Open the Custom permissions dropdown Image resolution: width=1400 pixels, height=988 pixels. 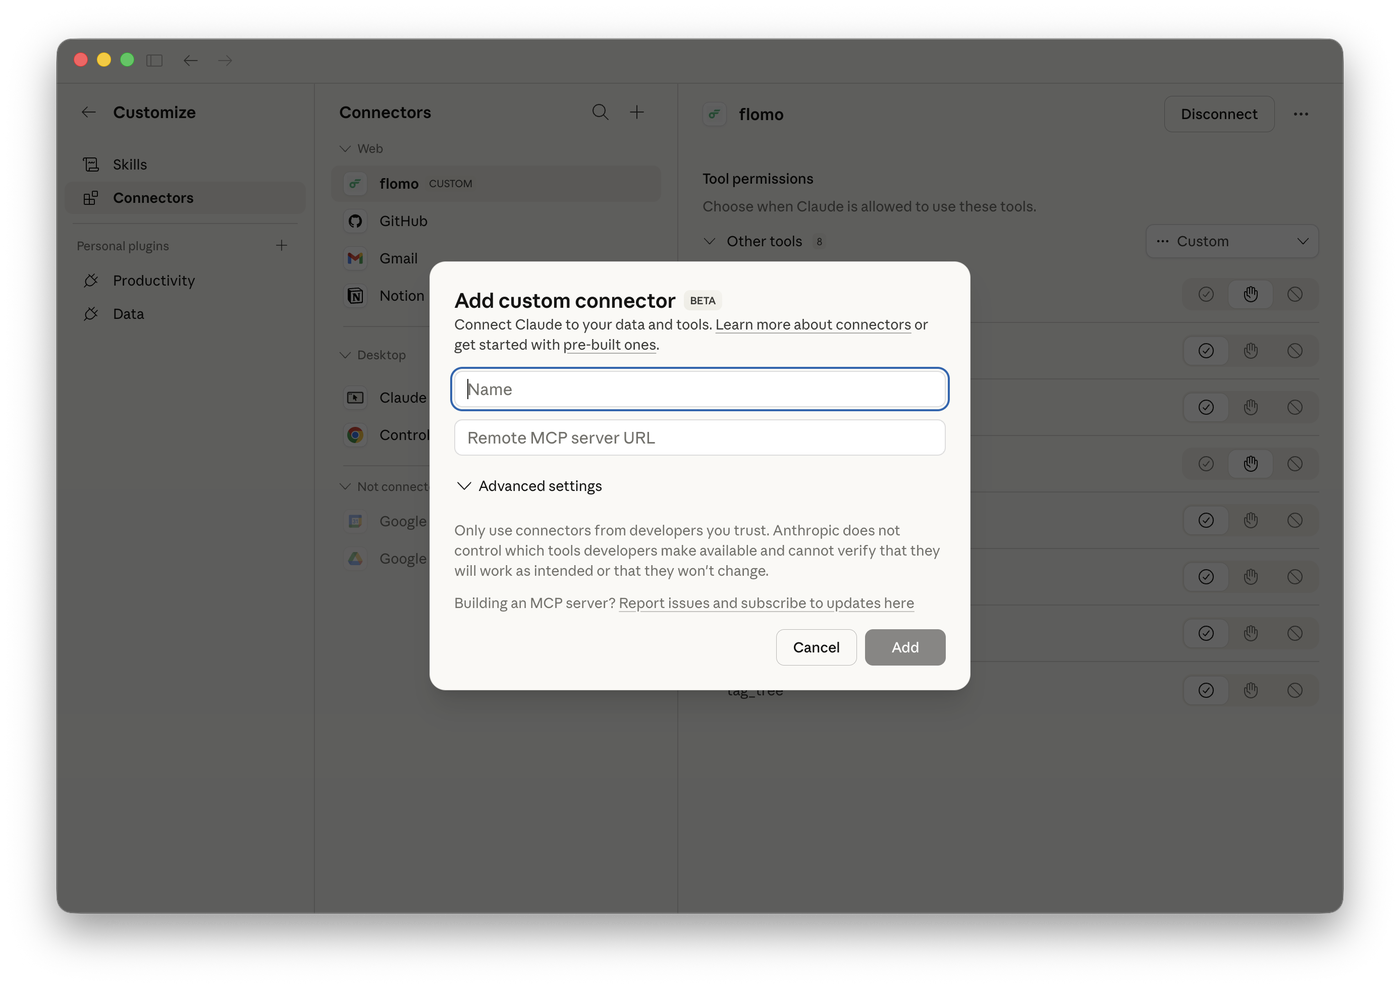[1231, 241]
